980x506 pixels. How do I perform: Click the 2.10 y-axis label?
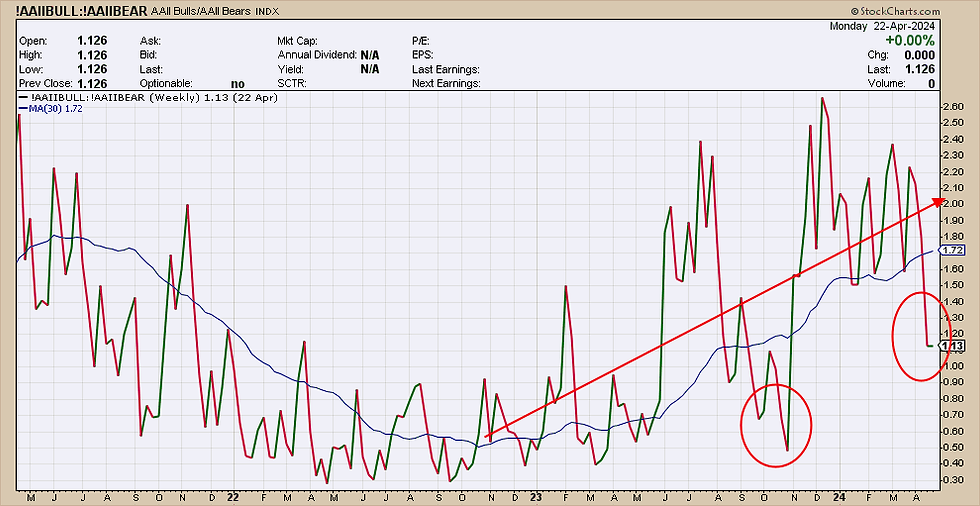pyautogui.click(x=953, y=187)
